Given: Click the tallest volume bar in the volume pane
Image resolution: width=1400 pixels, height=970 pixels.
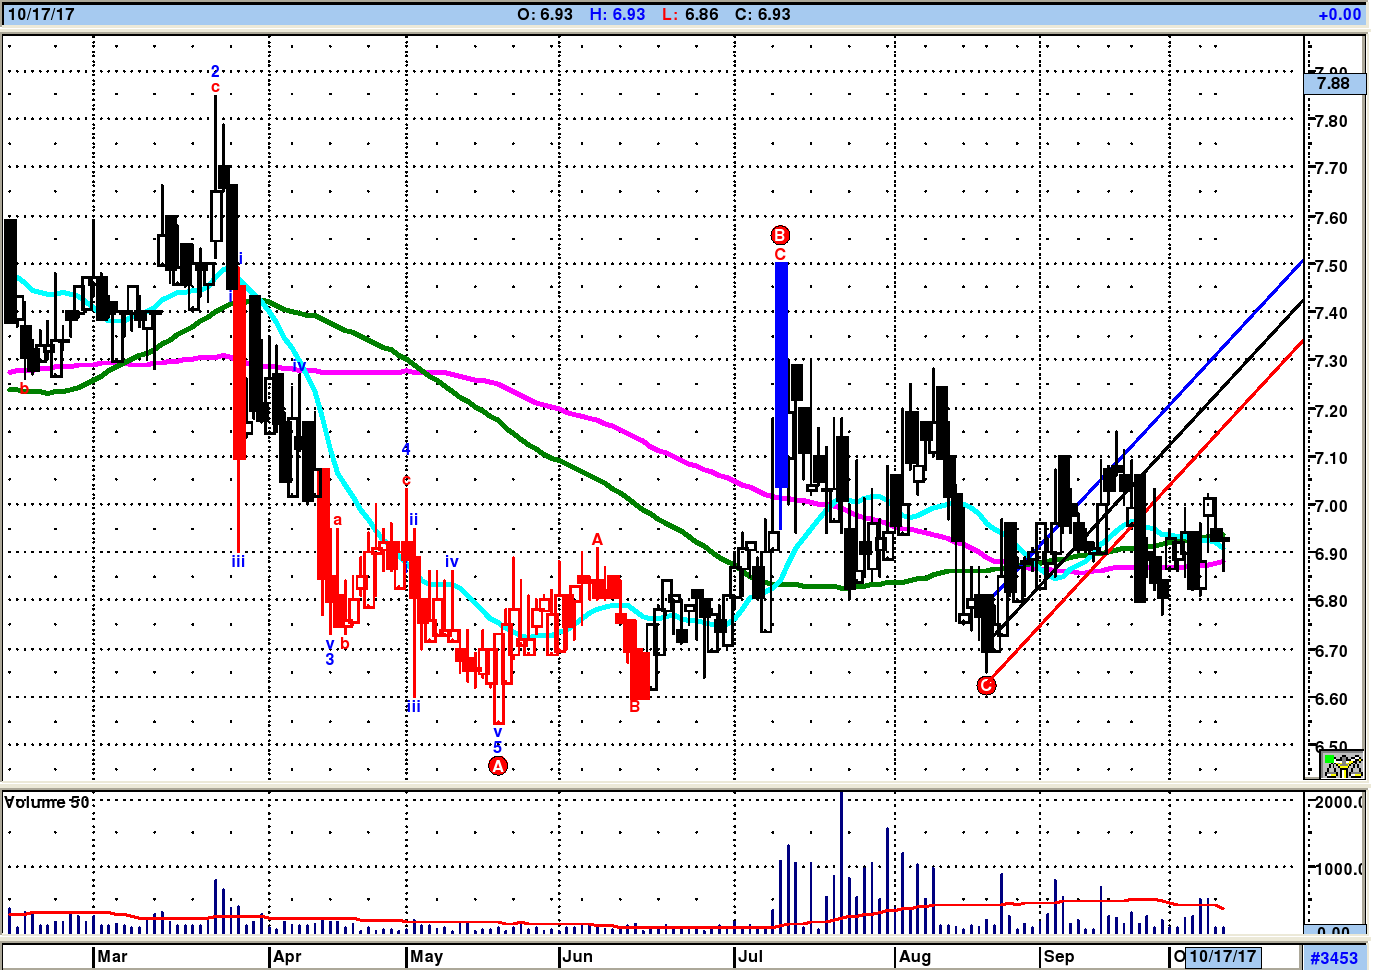Looking at the screenshot, I should (x=842, y=860).
